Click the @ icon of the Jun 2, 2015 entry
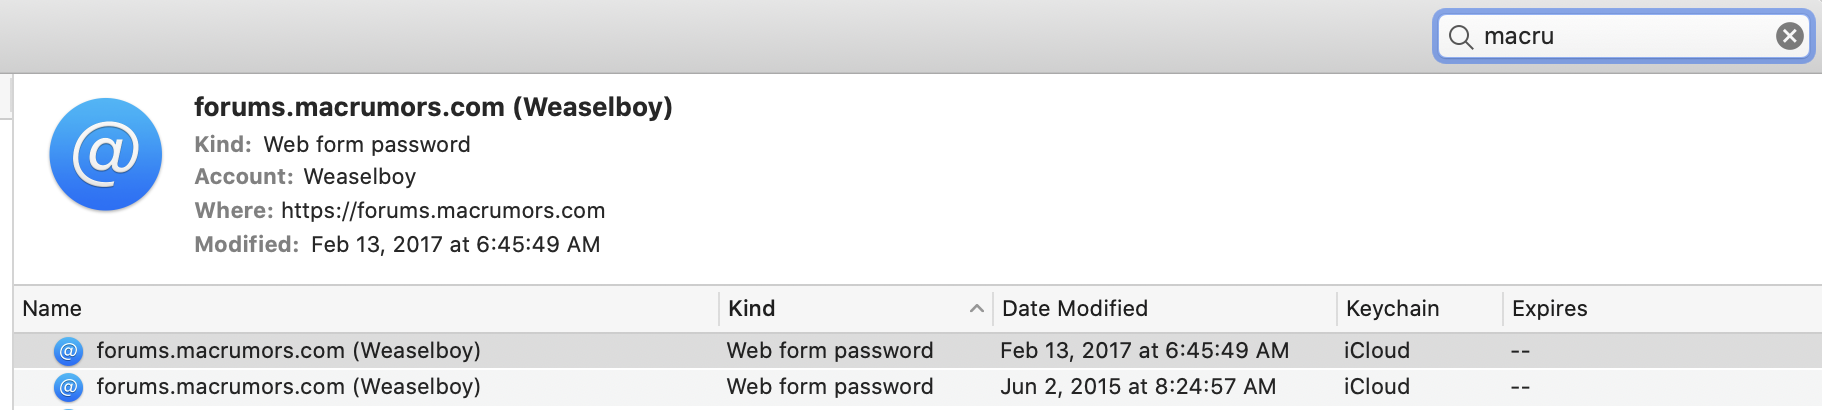This screenshot has height=410, width=1822. [x=68, y=387]
